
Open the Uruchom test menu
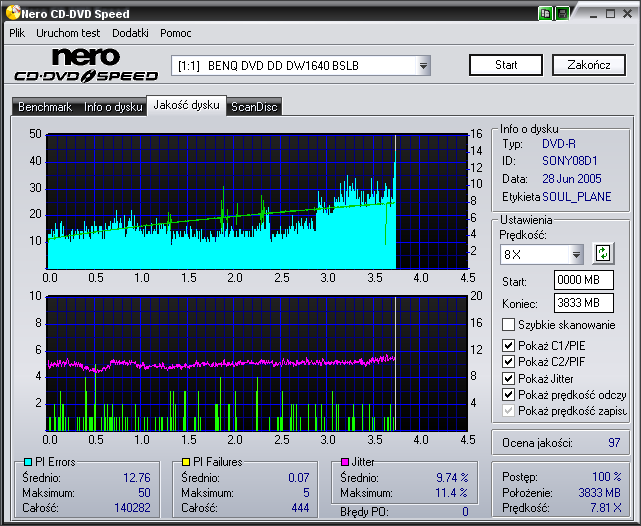pos(68,33)
